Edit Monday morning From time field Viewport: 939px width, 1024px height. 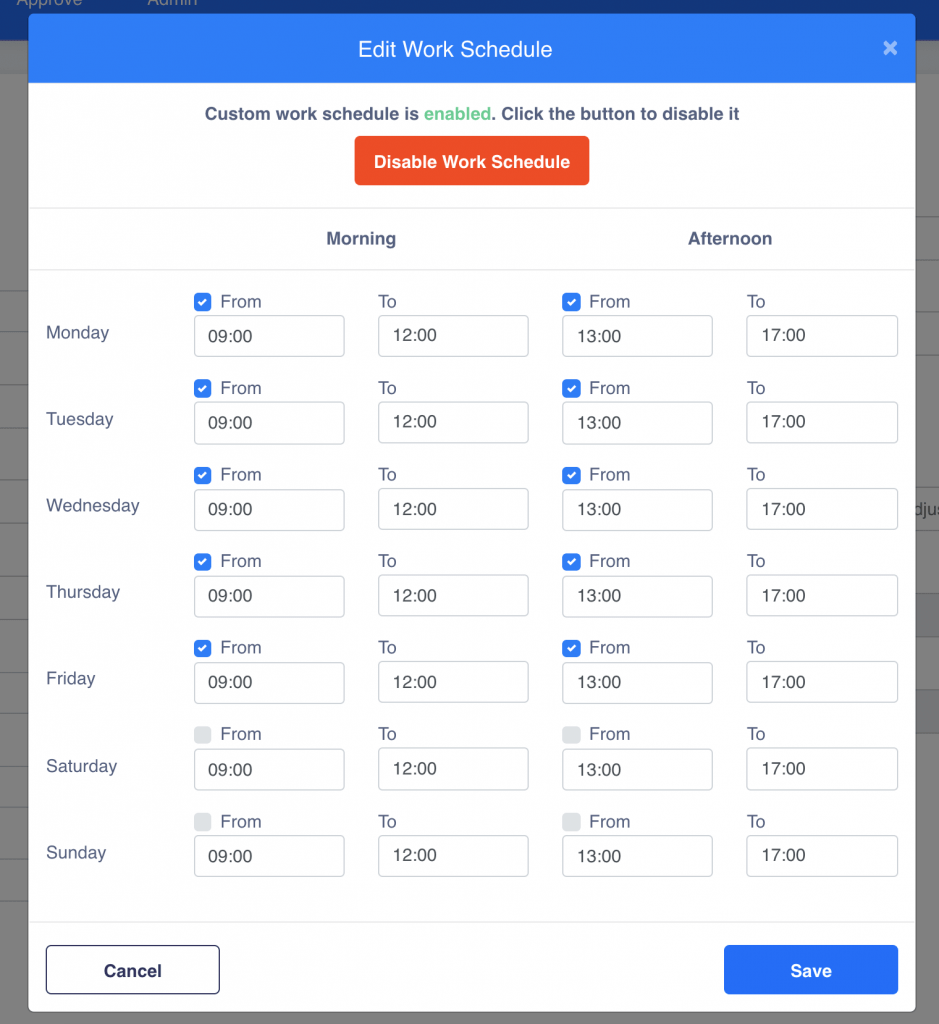coord(269,336)
